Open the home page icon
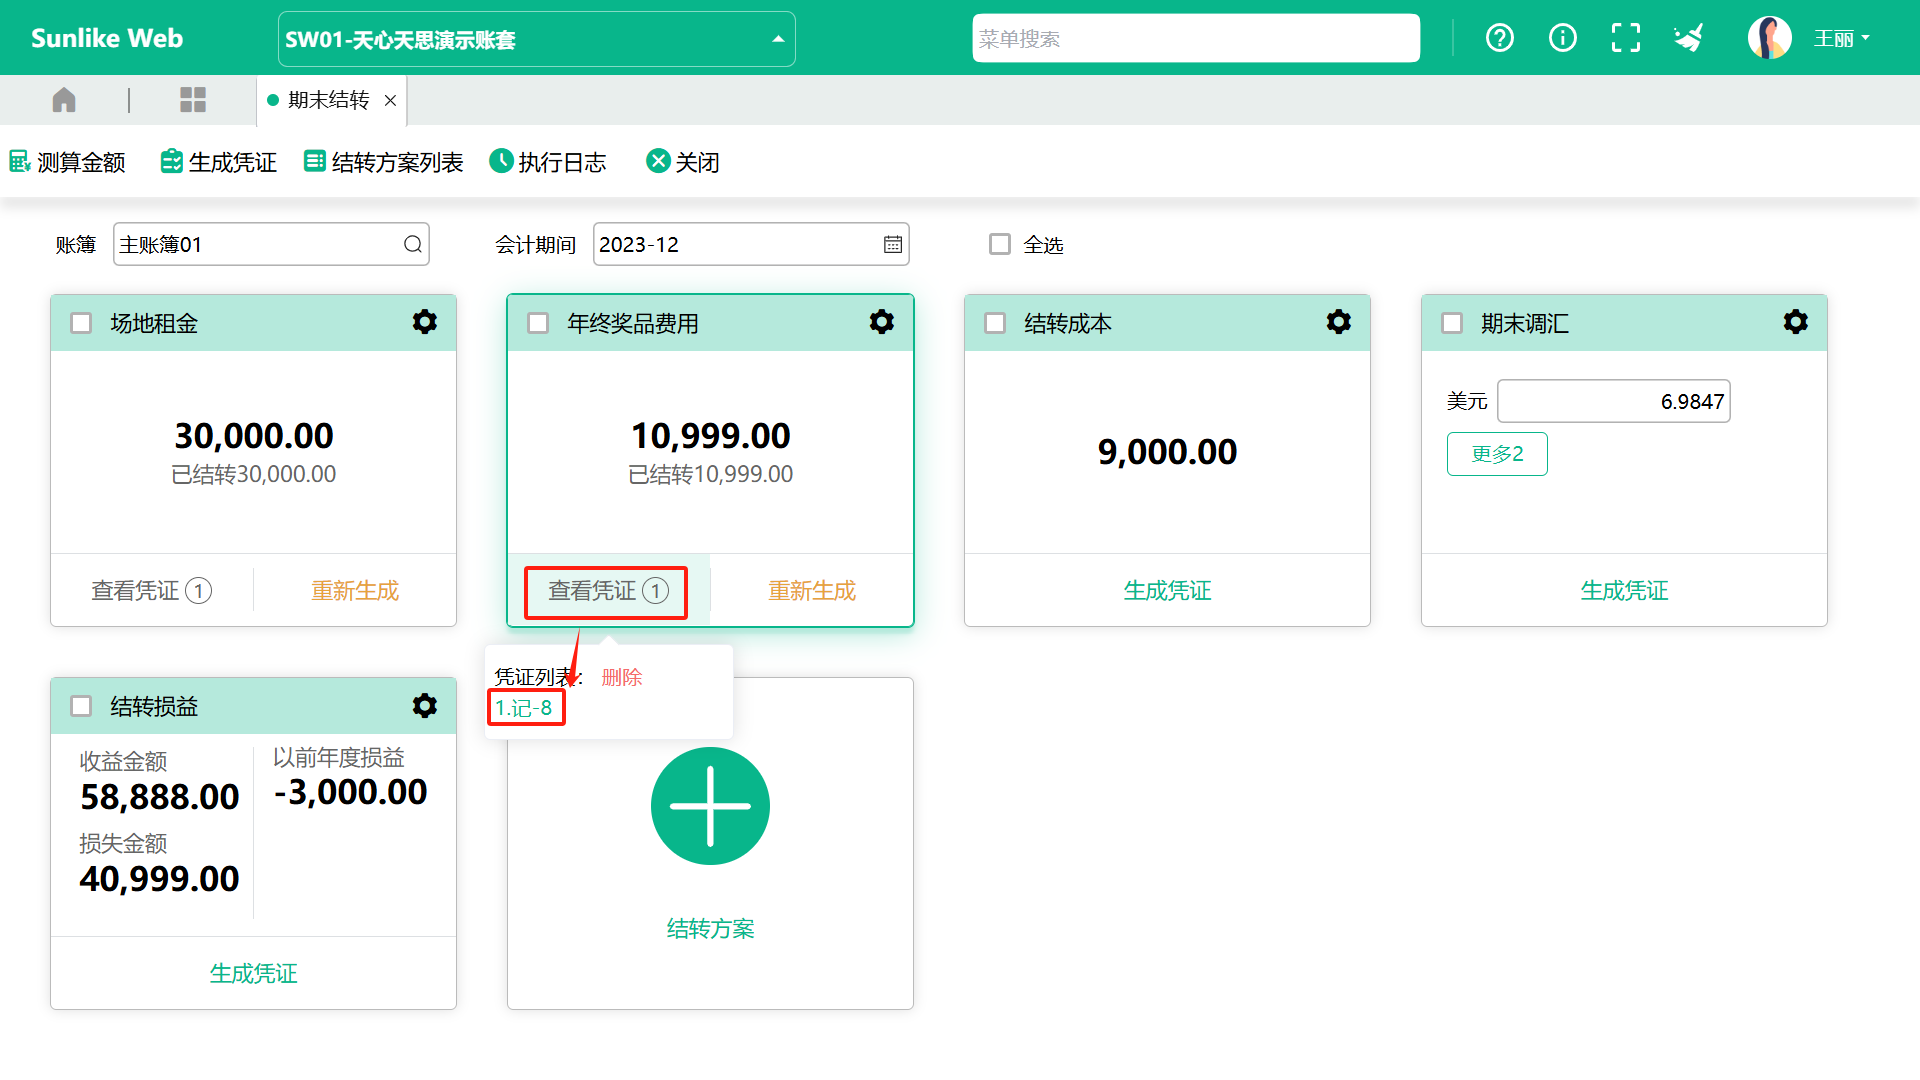Viewport: 1920px width, 1080px height. pyautogui.click(x=64, y=100)
